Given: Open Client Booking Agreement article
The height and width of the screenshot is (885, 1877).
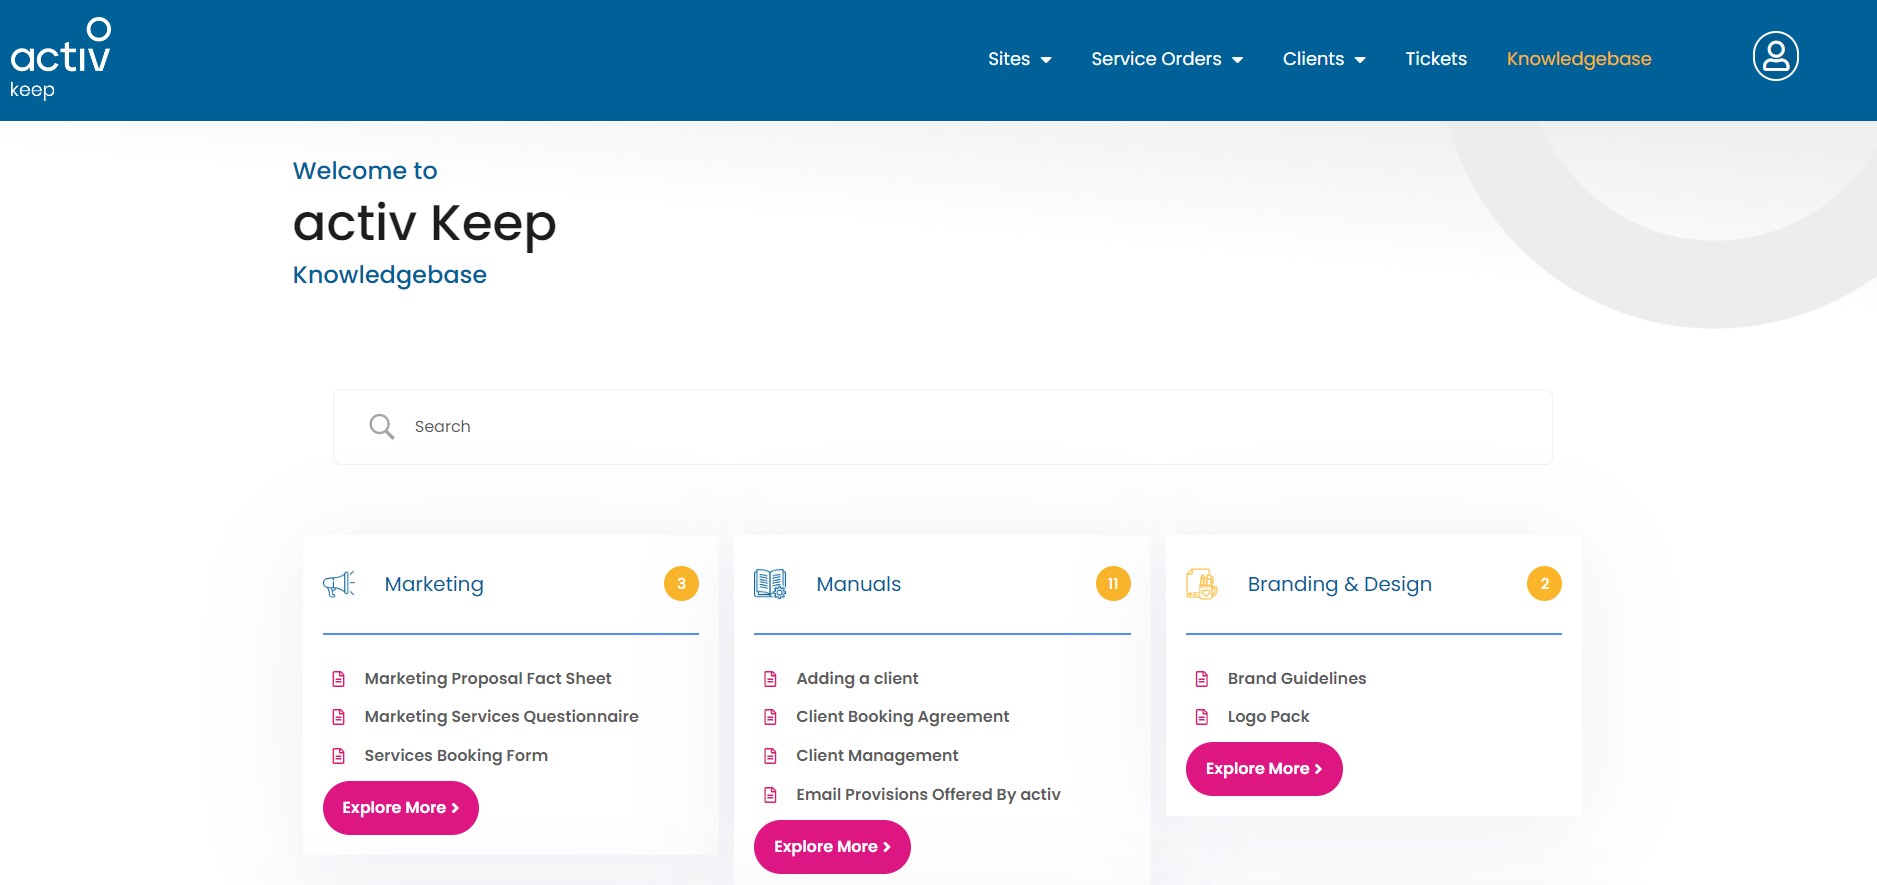Looking at the screenshot, I should coord(902,717).
